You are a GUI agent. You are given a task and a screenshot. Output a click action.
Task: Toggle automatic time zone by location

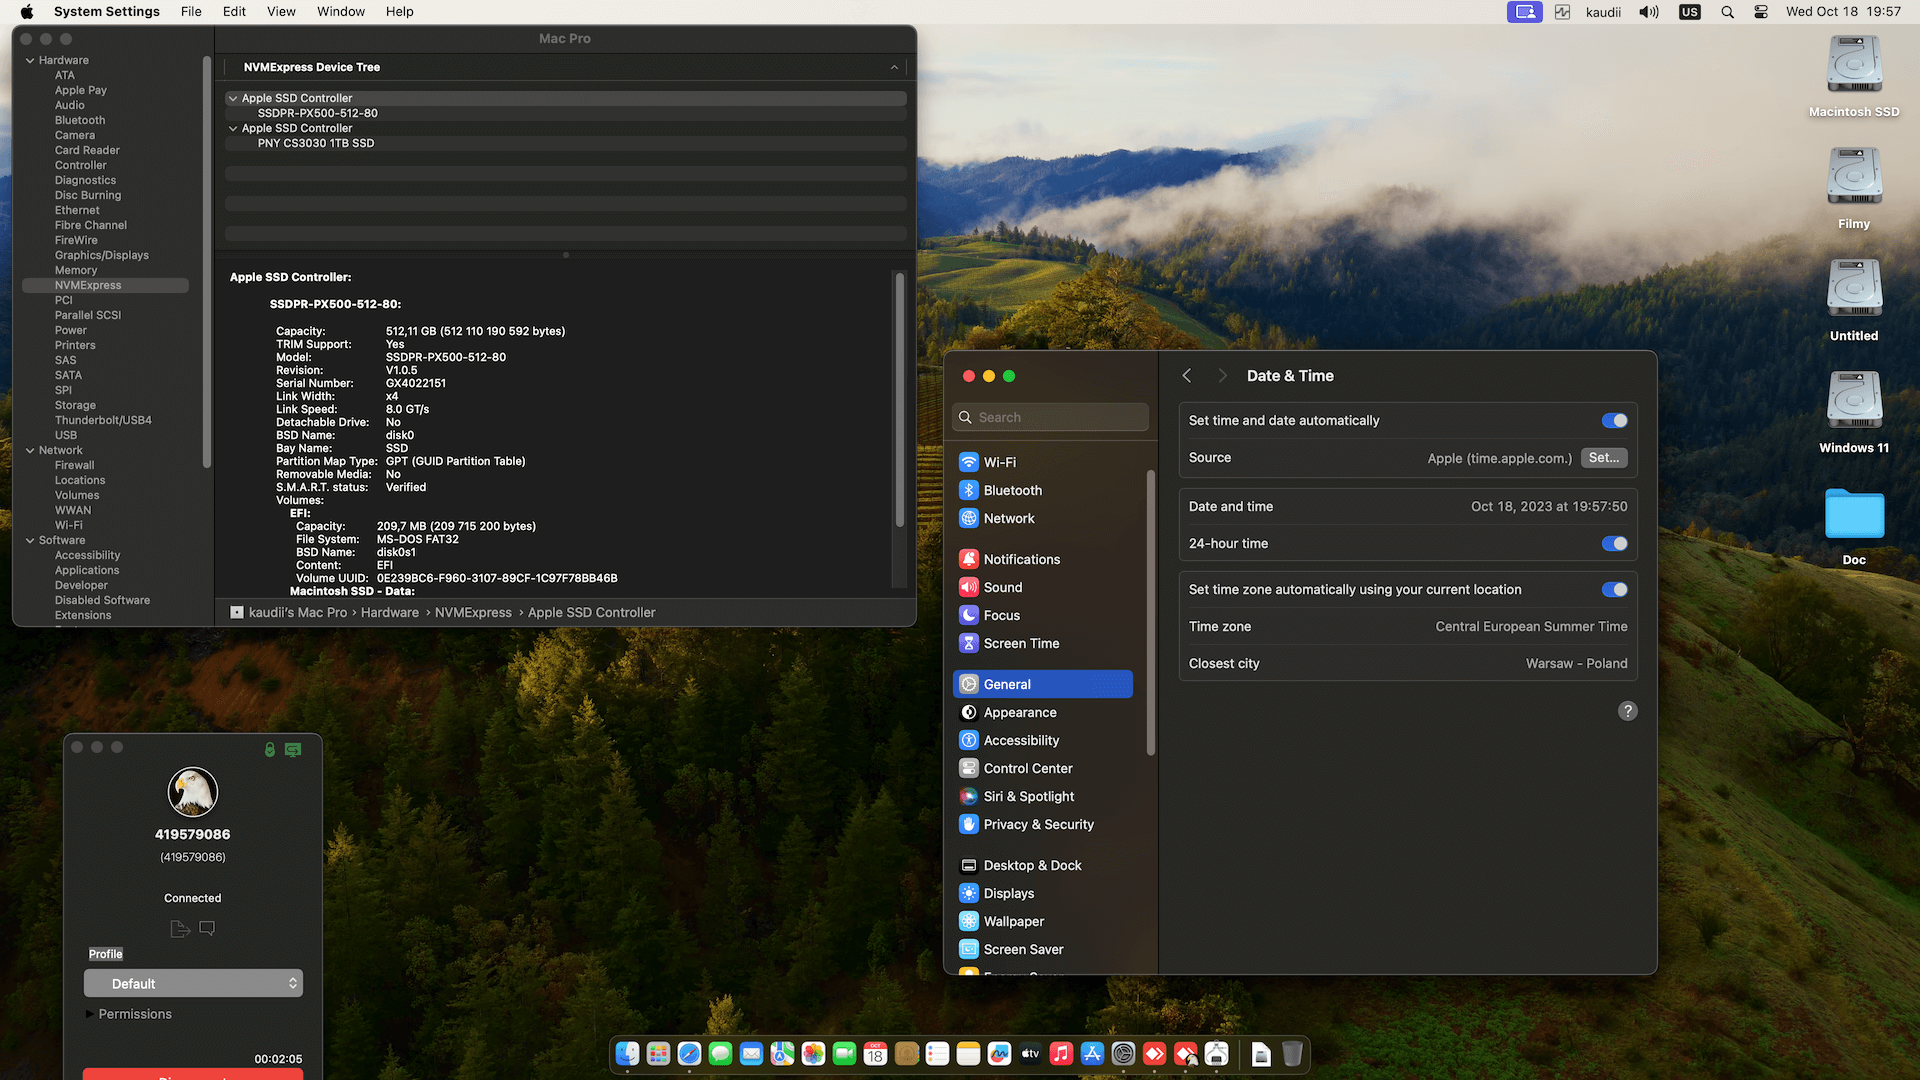1614,590
